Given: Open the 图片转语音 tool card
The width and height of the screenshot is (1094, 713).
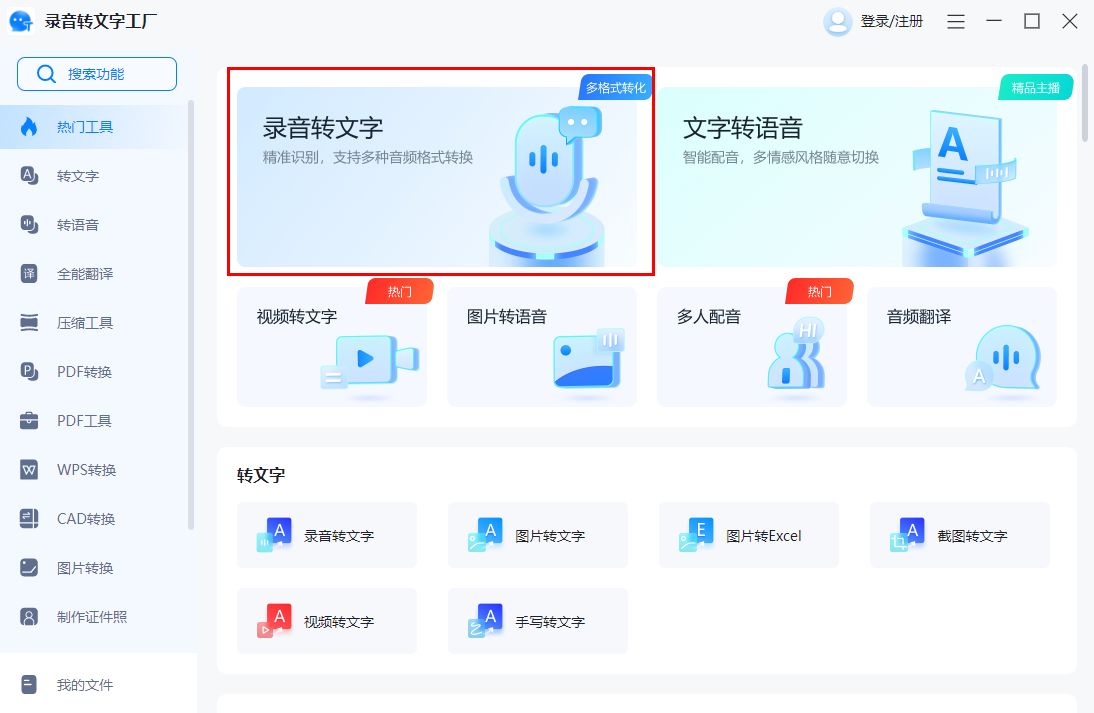Looking at the screenshot, I should [542, 347].
